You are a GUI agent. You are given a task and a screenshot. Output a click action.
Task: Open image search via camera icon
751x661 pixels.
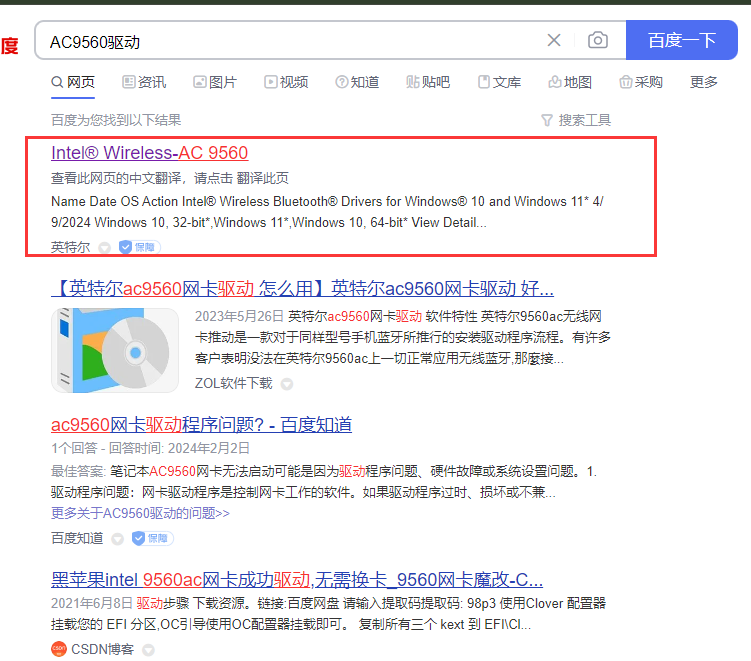pos(598,40)
